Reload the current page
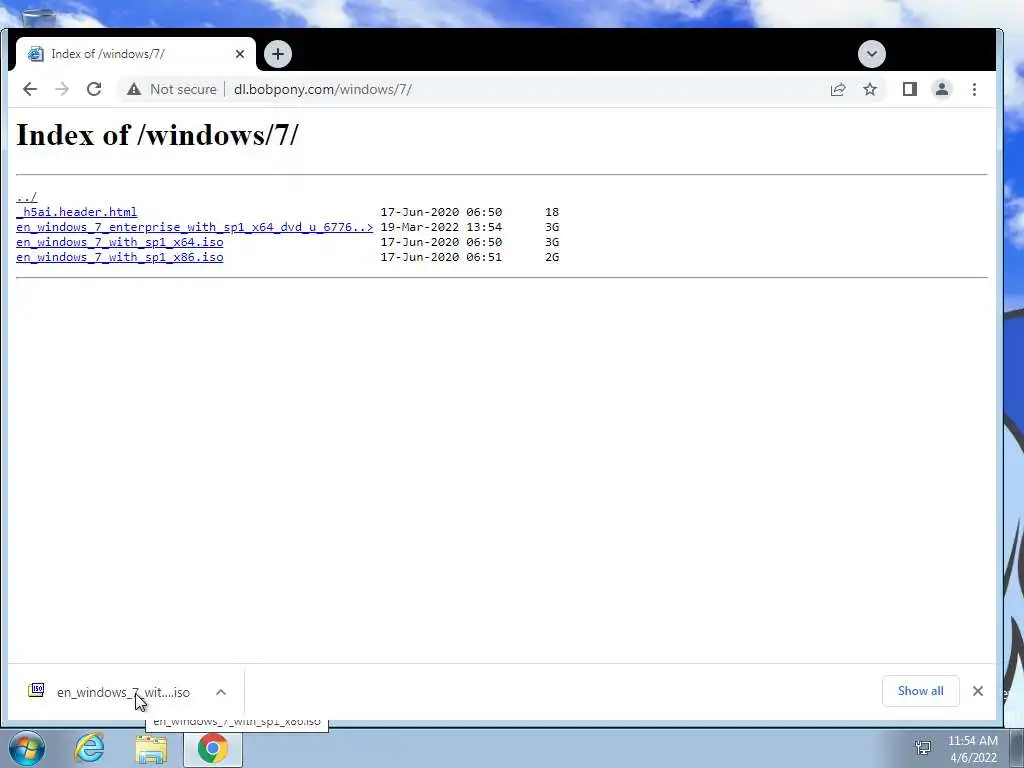The width and height of the screenshot is (1024, 768). tap(94, 89)
